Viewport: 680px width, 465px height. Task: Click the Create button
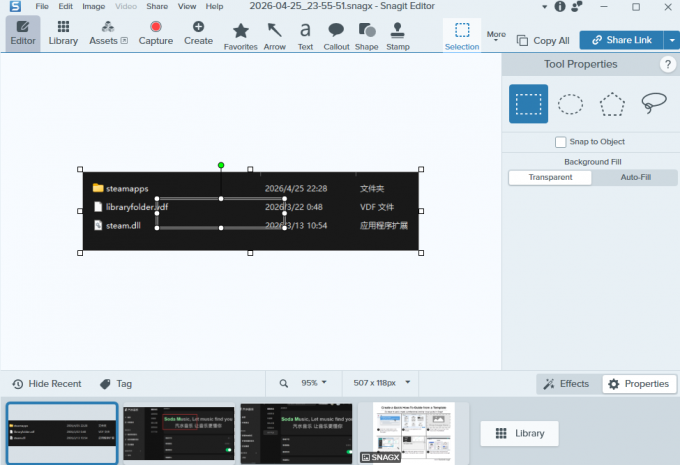198,33
